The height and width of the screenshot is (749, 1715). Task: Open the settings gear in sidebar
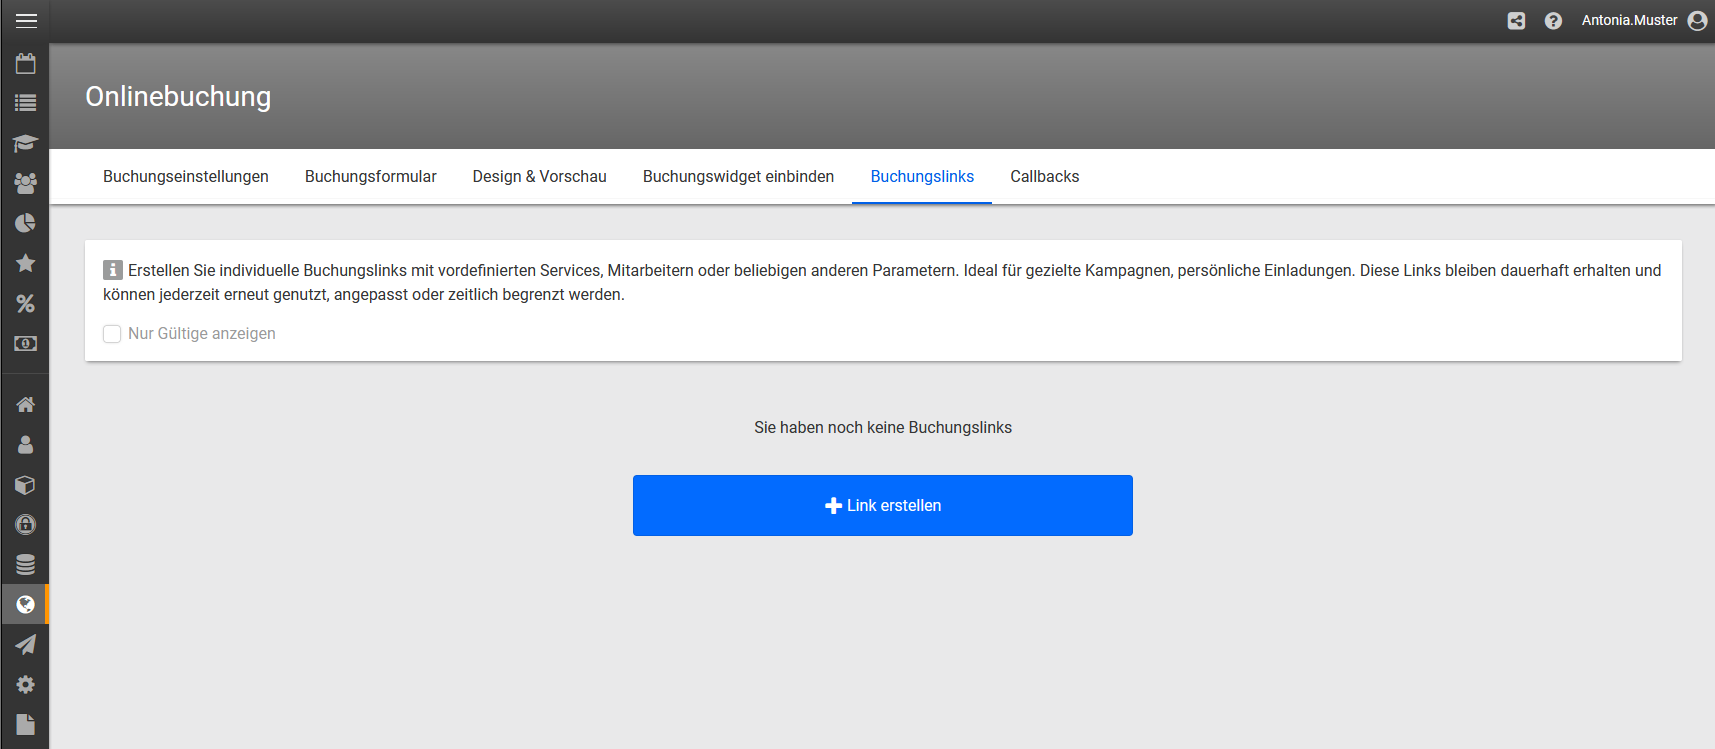tap(26, 685)
